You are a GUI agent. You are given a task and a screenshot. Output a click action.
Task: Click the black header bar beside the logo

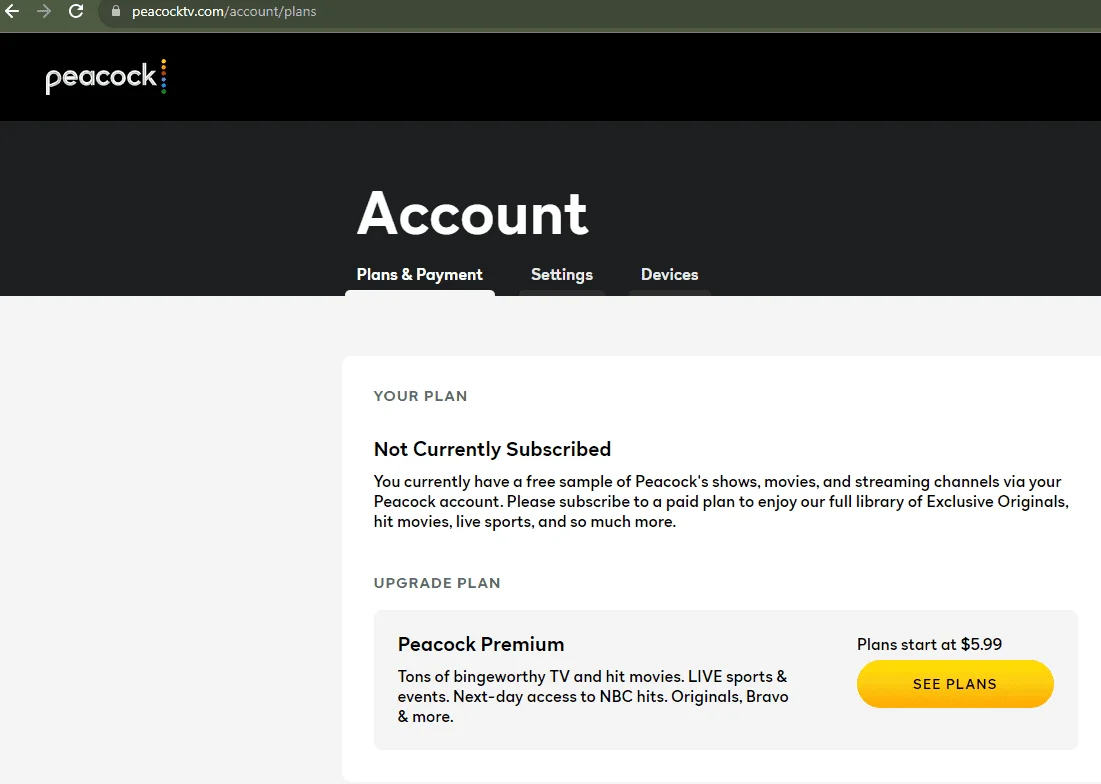pyautogui.click(x=632, y=77)
